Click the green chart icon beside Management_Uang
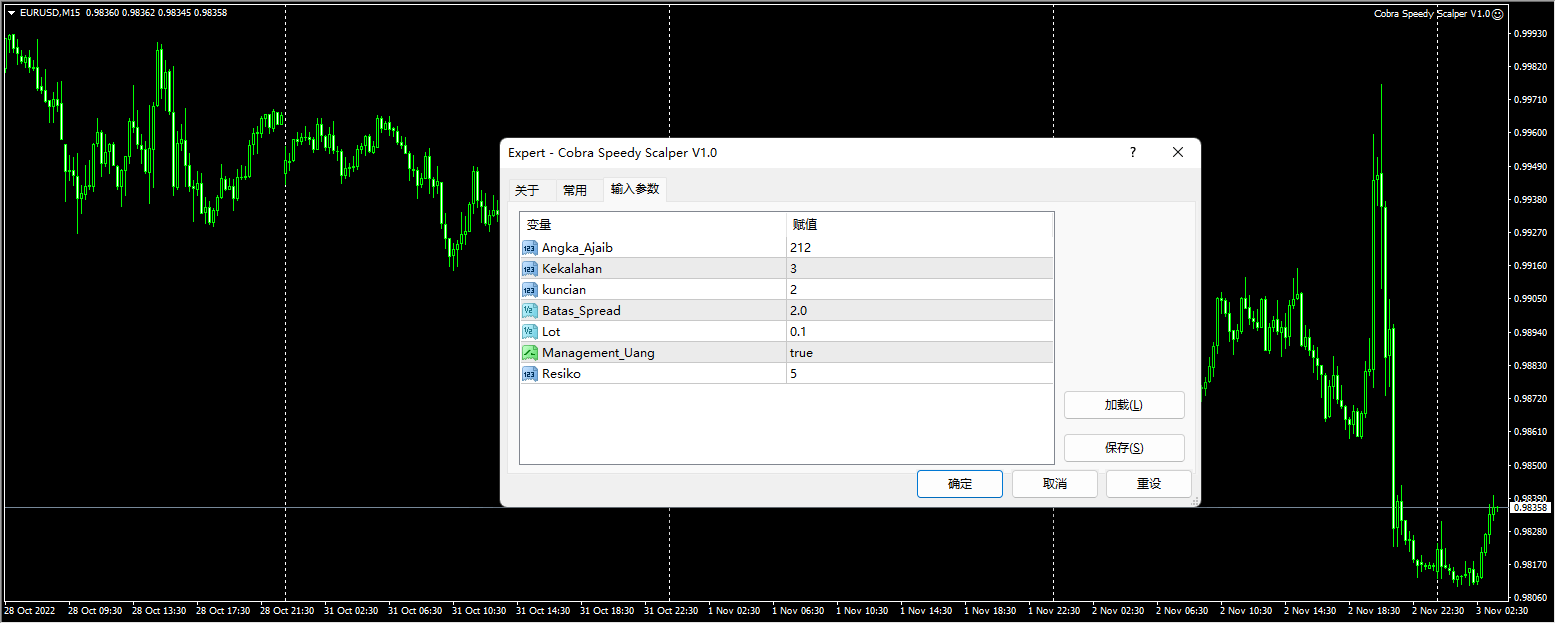 [530, 352]
